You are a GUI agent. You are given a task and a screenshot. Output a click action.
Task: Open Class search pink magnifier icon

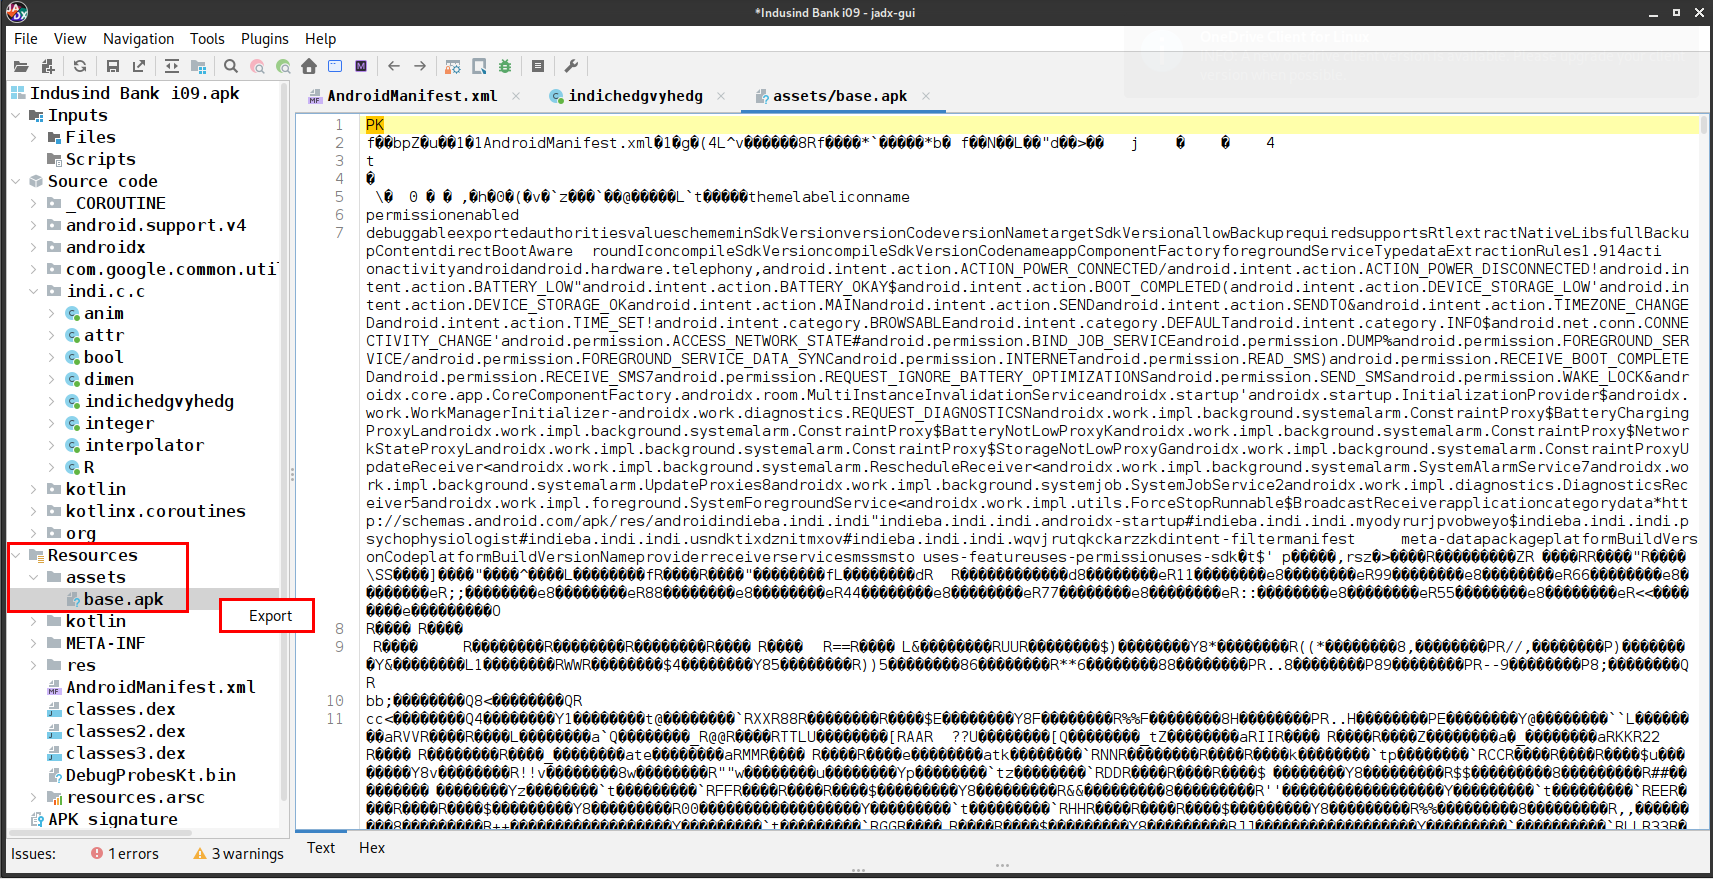(257, 66)
